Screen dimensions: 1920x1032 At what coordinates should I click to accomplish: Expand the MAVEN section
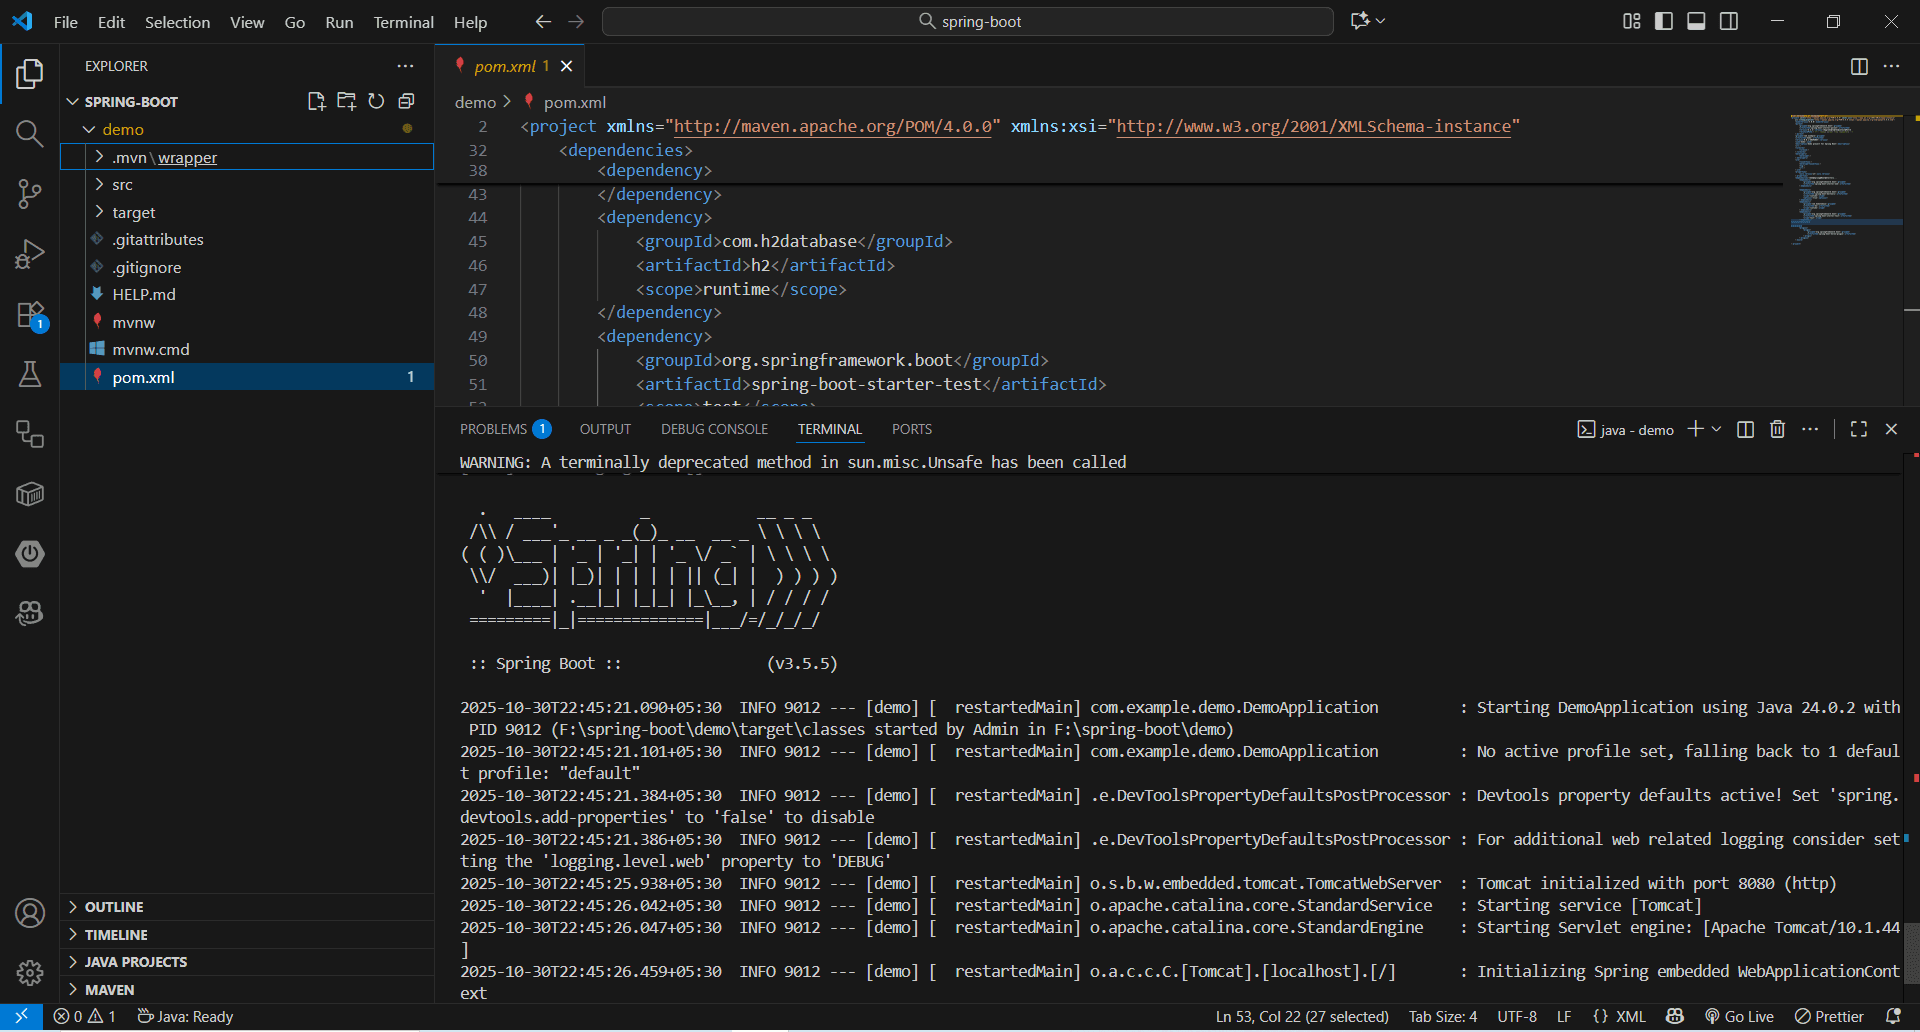pos(247,990)
